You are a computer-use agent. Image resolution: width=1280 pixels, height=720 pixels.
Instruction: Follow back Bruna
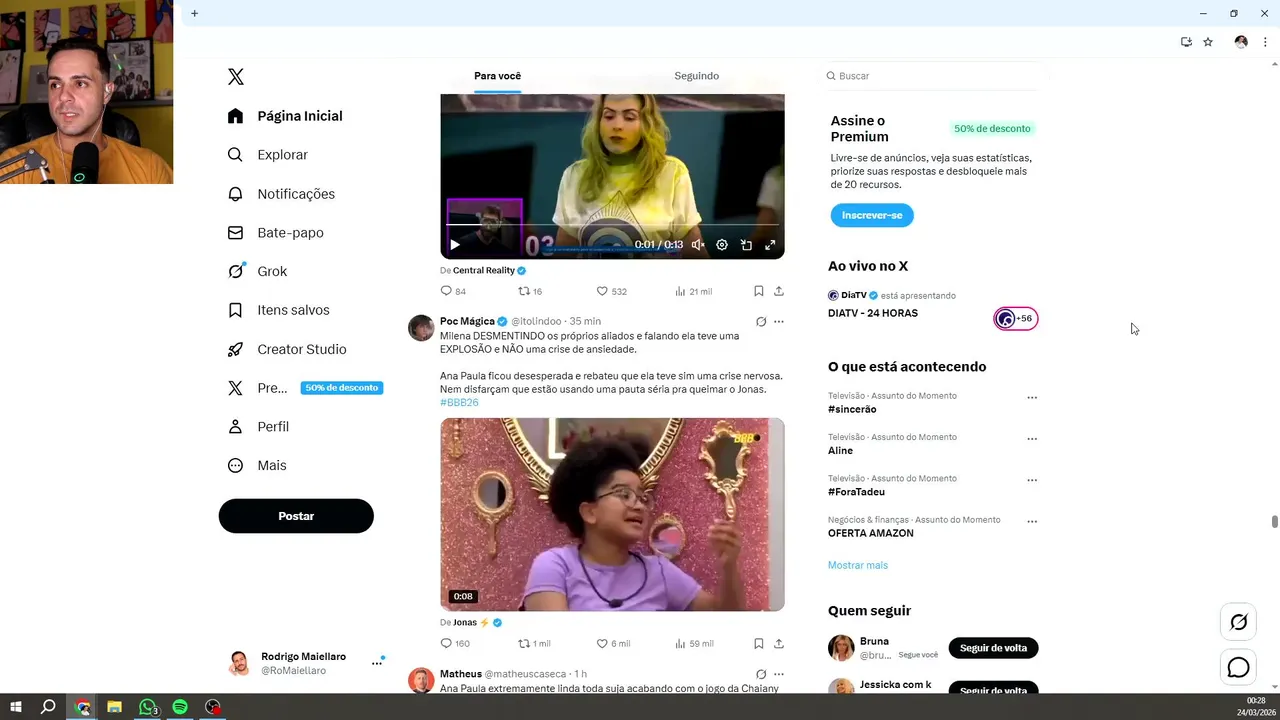click(x=993, y=648)
